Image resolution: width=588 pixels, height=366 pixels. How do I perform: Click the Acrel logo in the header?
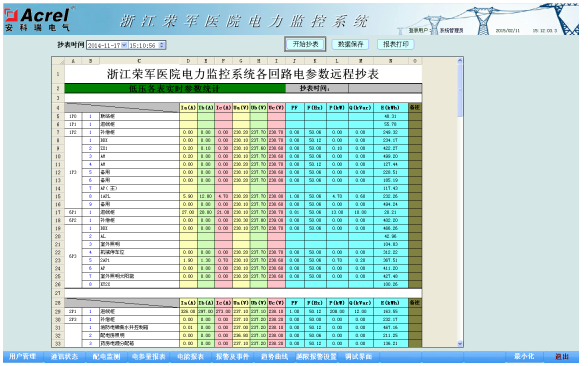[38, 20]
